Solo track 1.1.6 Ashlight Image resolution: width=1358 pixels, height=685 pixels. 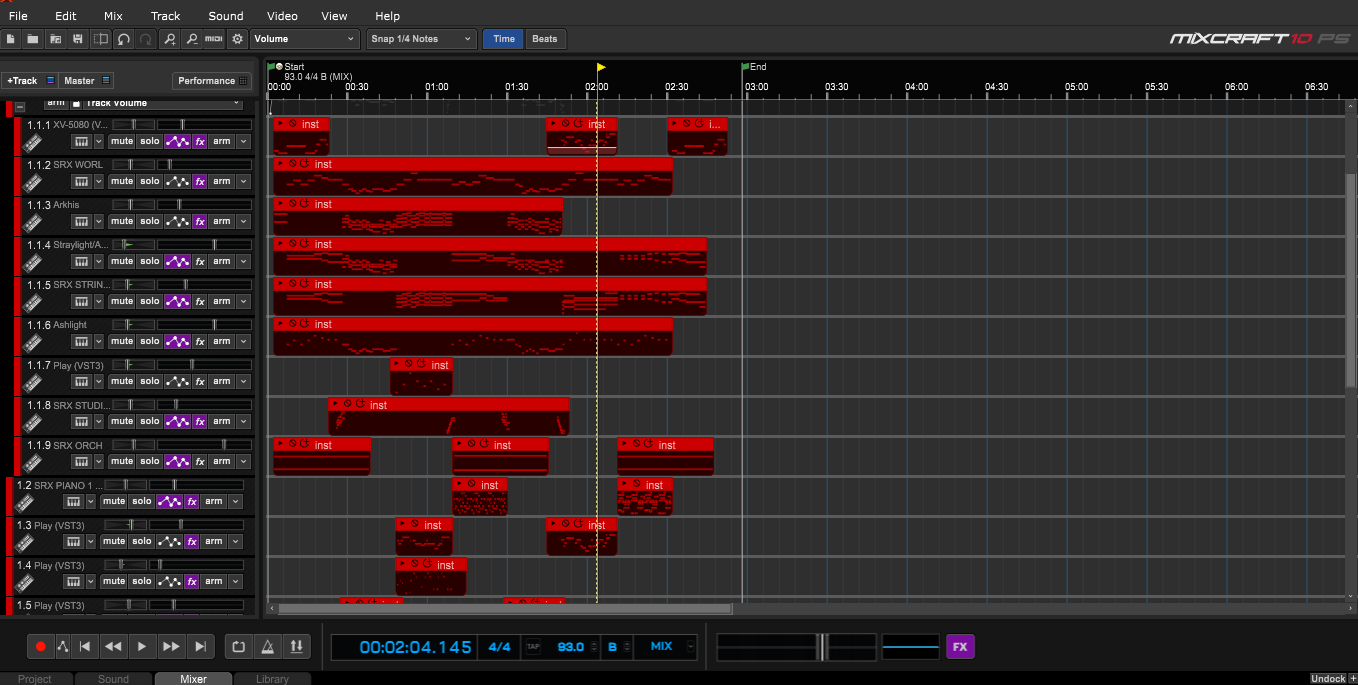pyautogui.click(x=150, y=341)
